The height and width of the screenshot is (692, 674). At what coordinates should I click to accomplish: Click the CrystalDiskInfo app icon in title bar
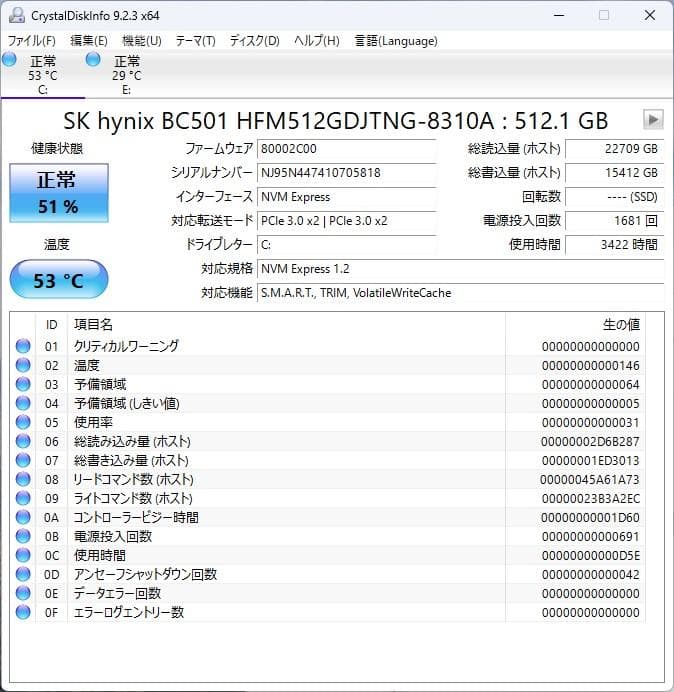(17, 15)
